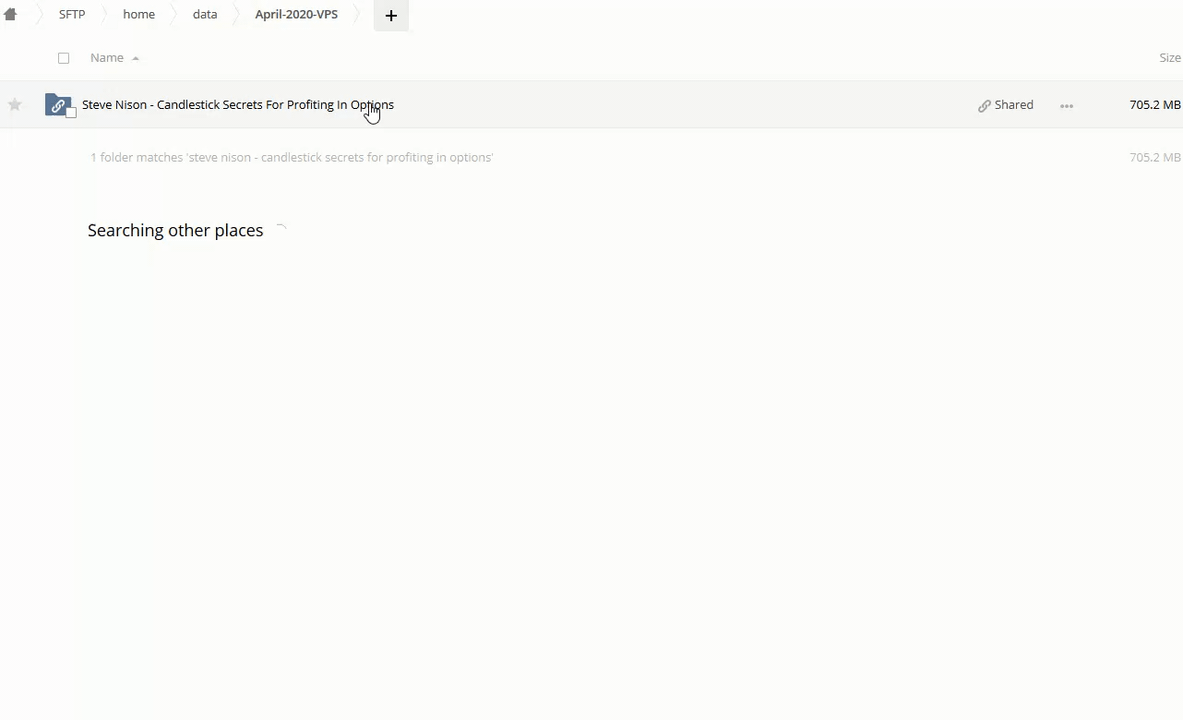This screenshot has height=720, width=1183.
Task: Click the sort arrow next to Name
Action: [x=136, y=58]
